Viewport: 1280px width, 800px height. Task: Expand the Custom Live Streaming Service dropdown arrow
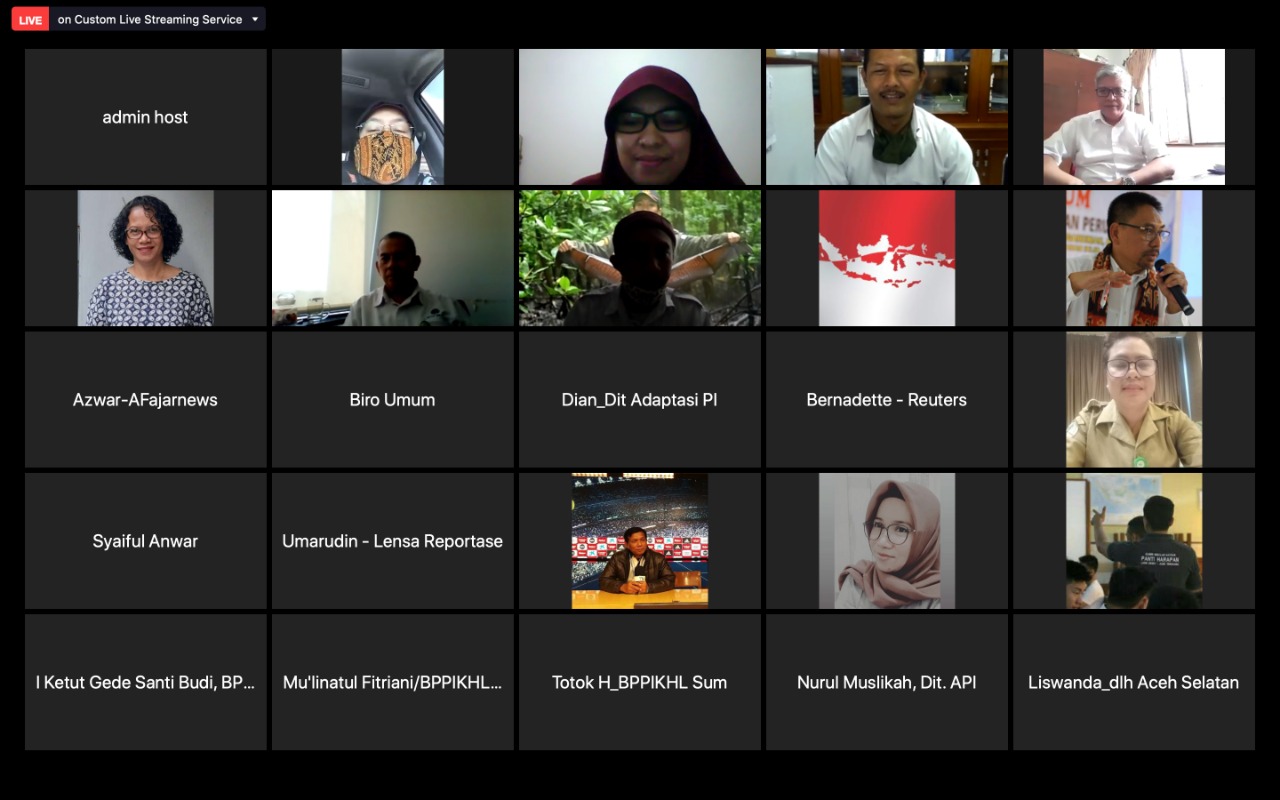[x=255, y=19]
